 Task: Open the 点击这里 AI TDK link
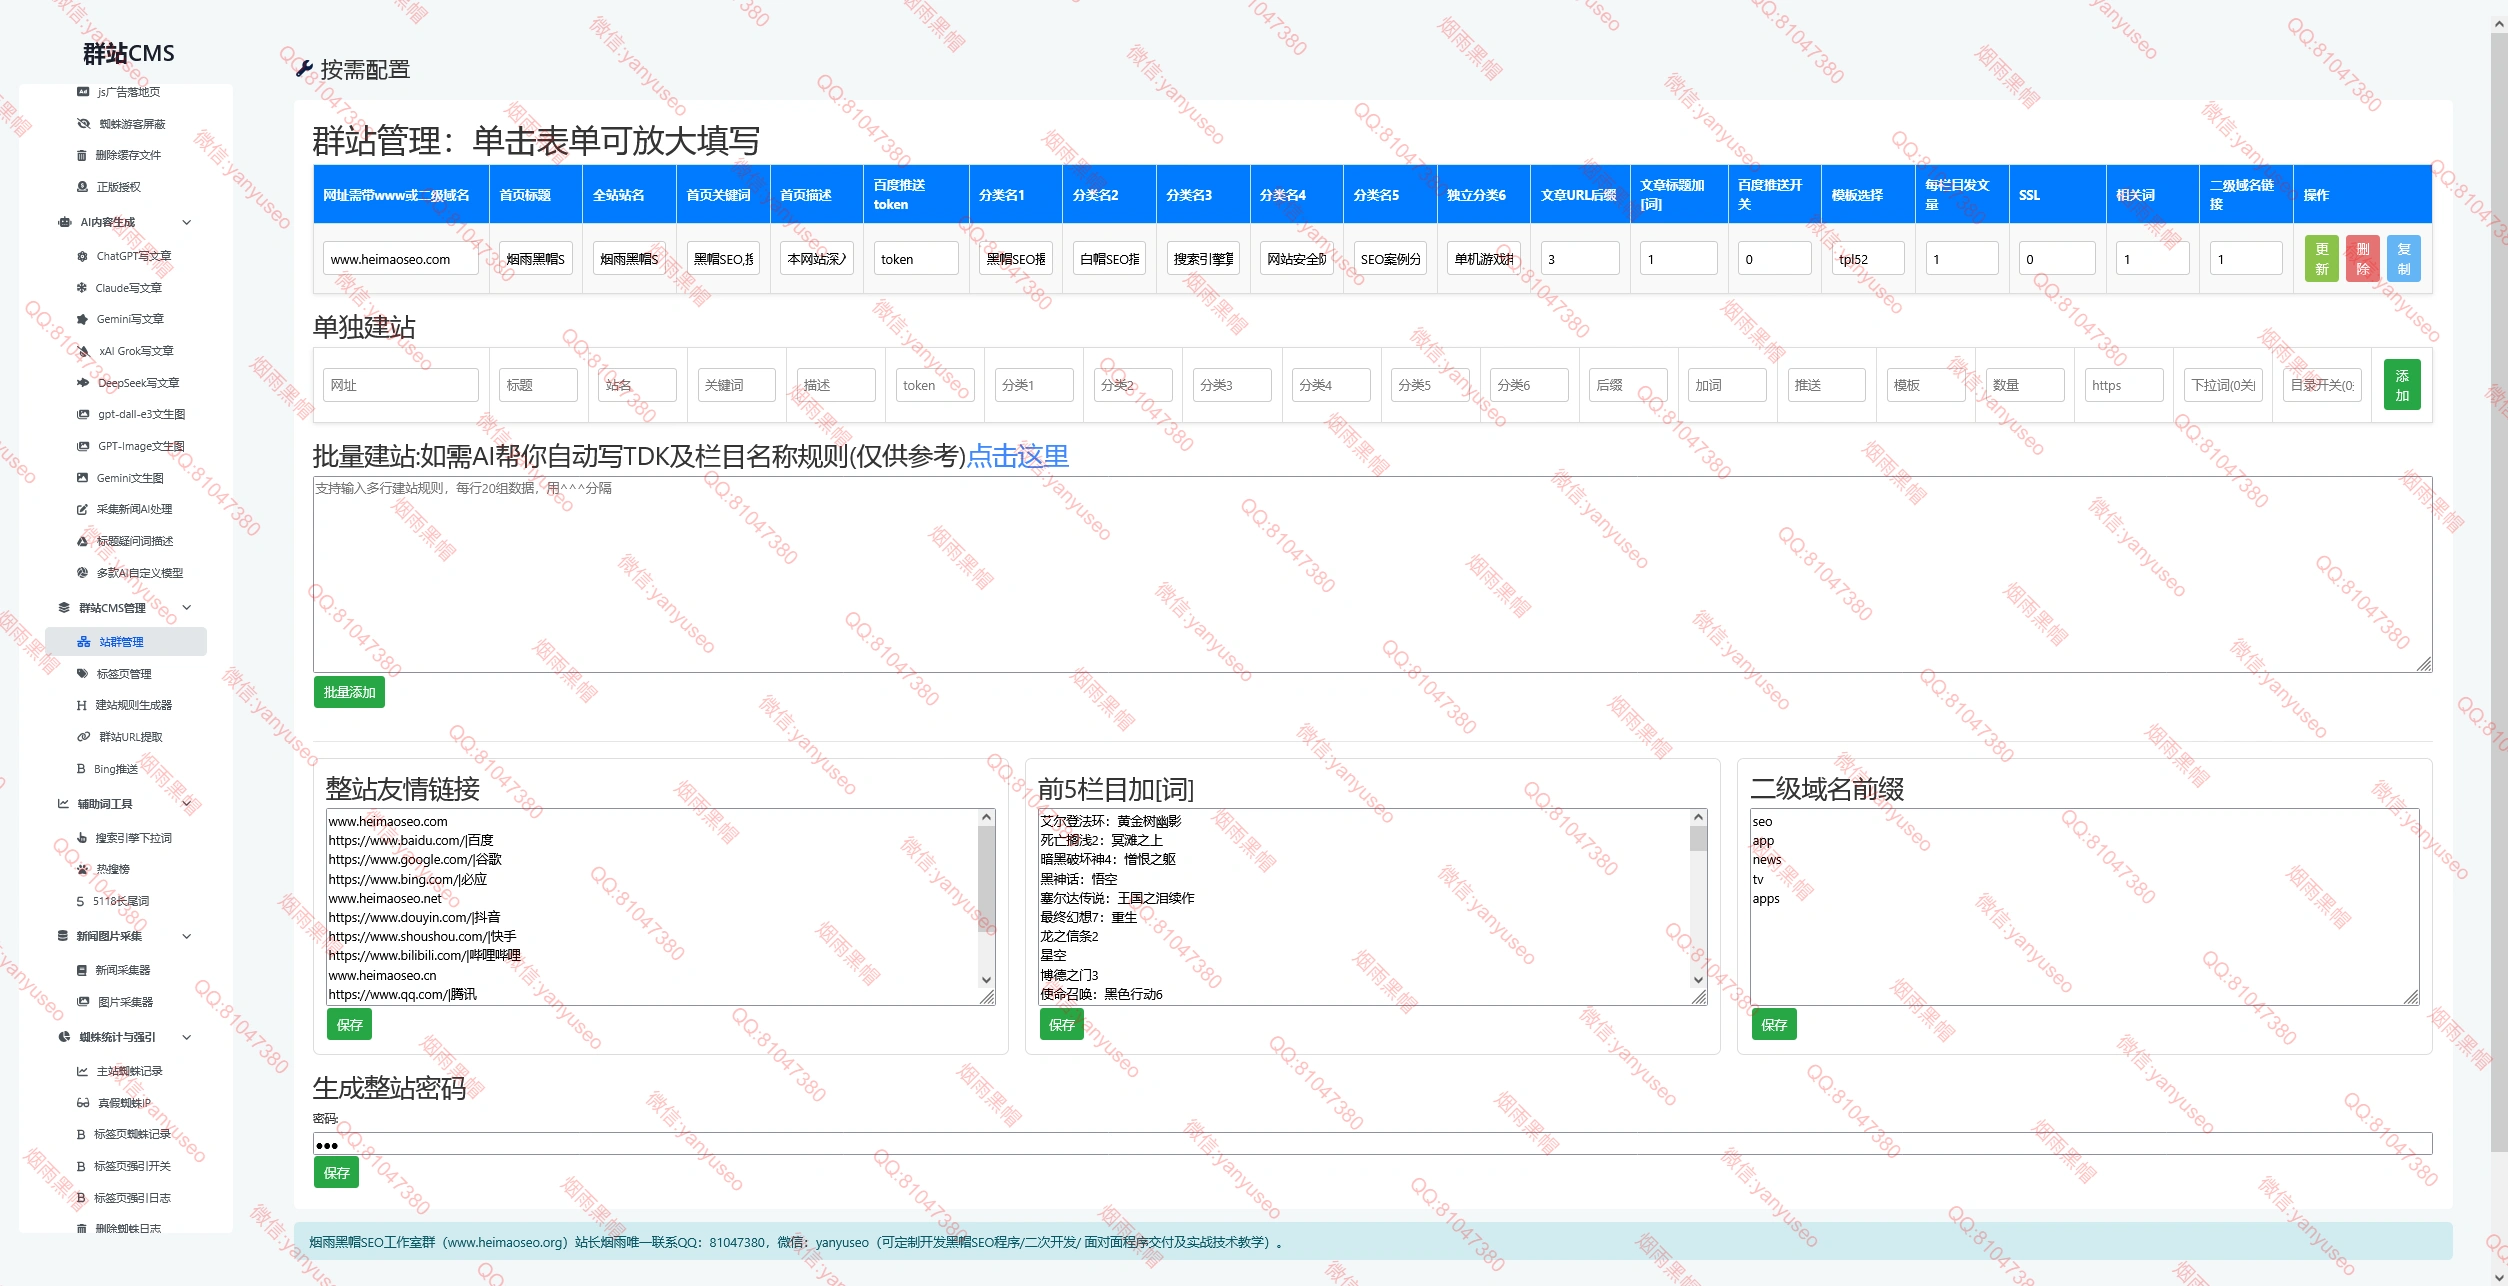pyautogui.click(x=1017, y=456)
